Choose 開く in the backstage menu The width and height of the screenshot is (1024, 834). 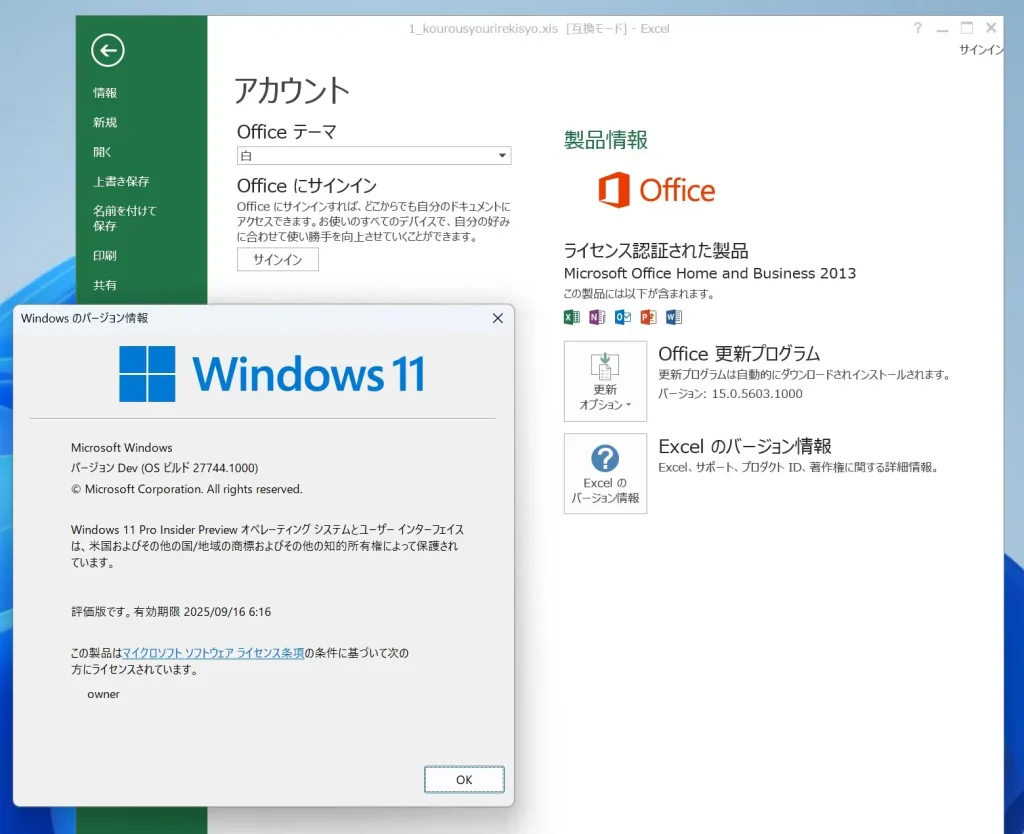point(102,152)
